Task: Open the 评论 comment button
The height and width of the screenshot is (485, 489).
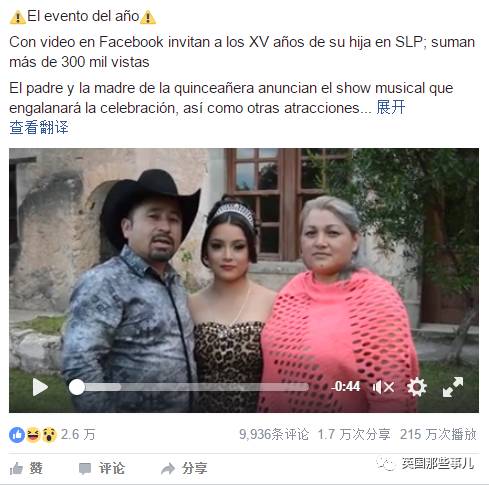Action: click(102, 468)
